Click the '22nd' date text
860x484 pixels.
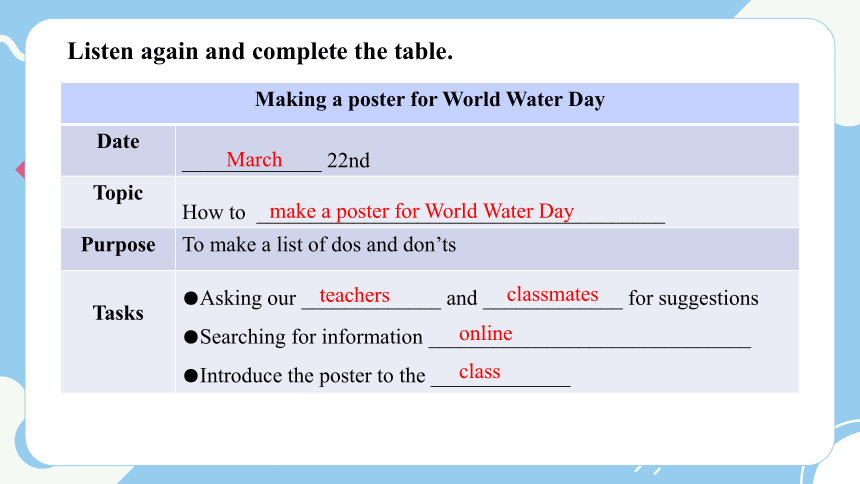[348, 161]
